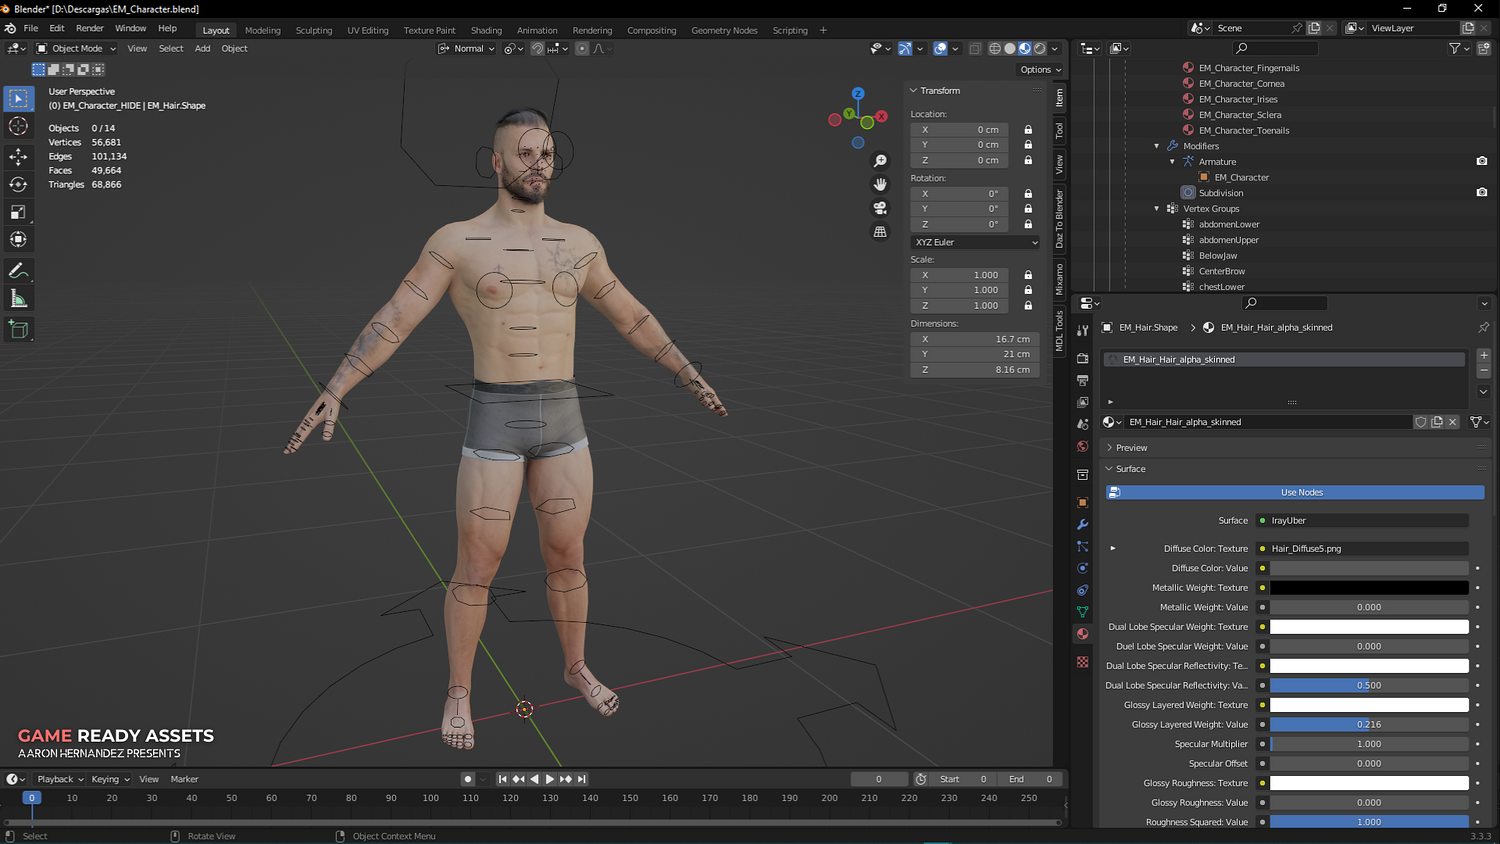Unlink material with the X button
This screenshot has width=1500, height=844.
coord(1453,422)
